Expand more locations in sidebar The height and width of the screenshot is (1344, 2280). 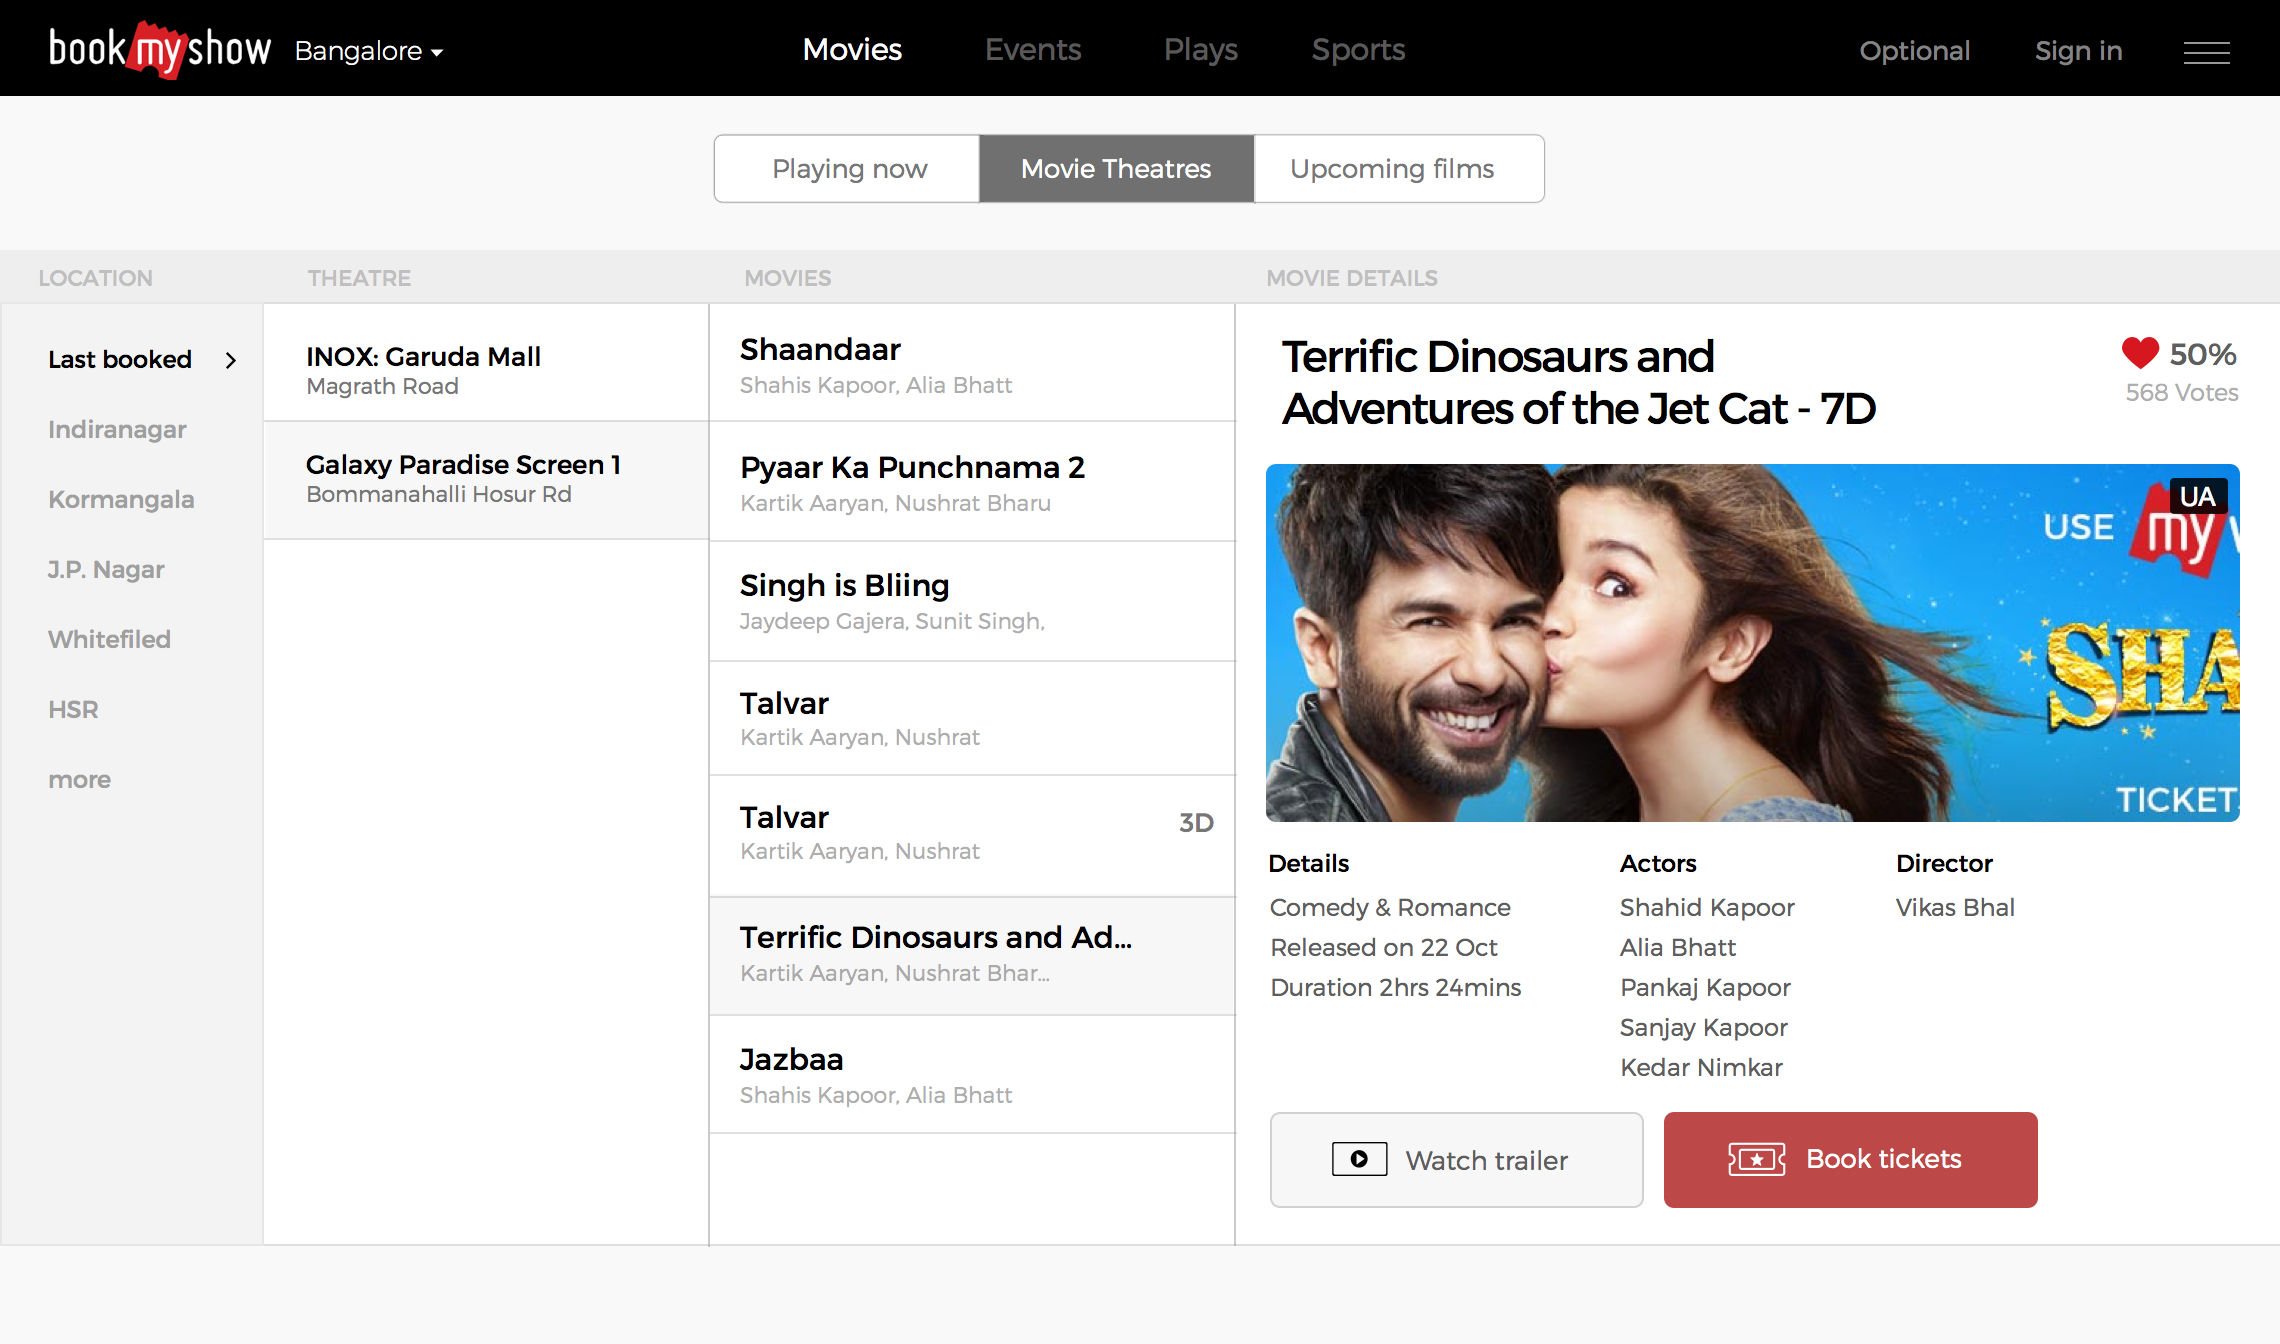pyautogui.click(x=79, y=779)
